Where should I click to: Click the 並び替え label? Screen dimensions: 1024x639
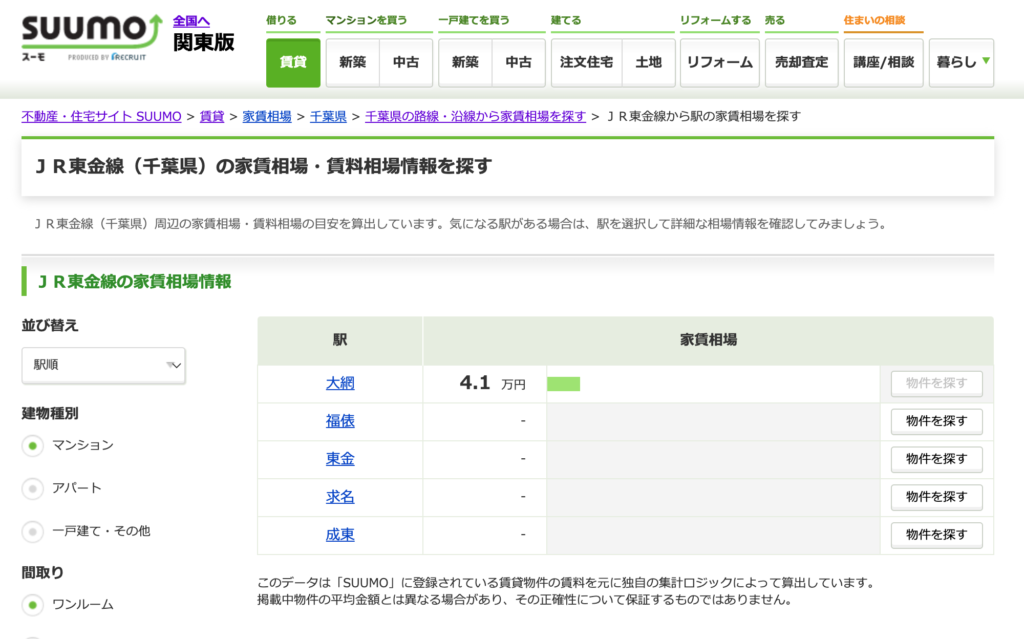coord(50,325)
